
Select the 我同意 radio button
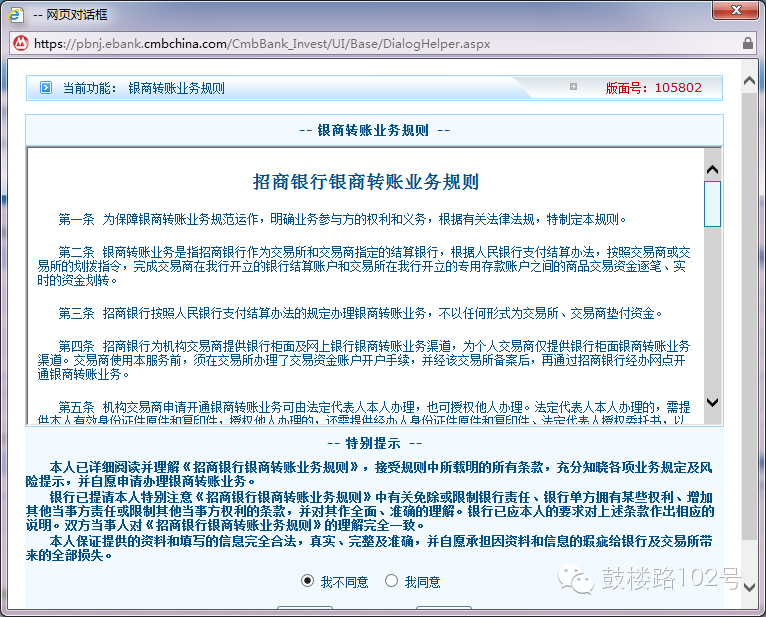[391, 581]
